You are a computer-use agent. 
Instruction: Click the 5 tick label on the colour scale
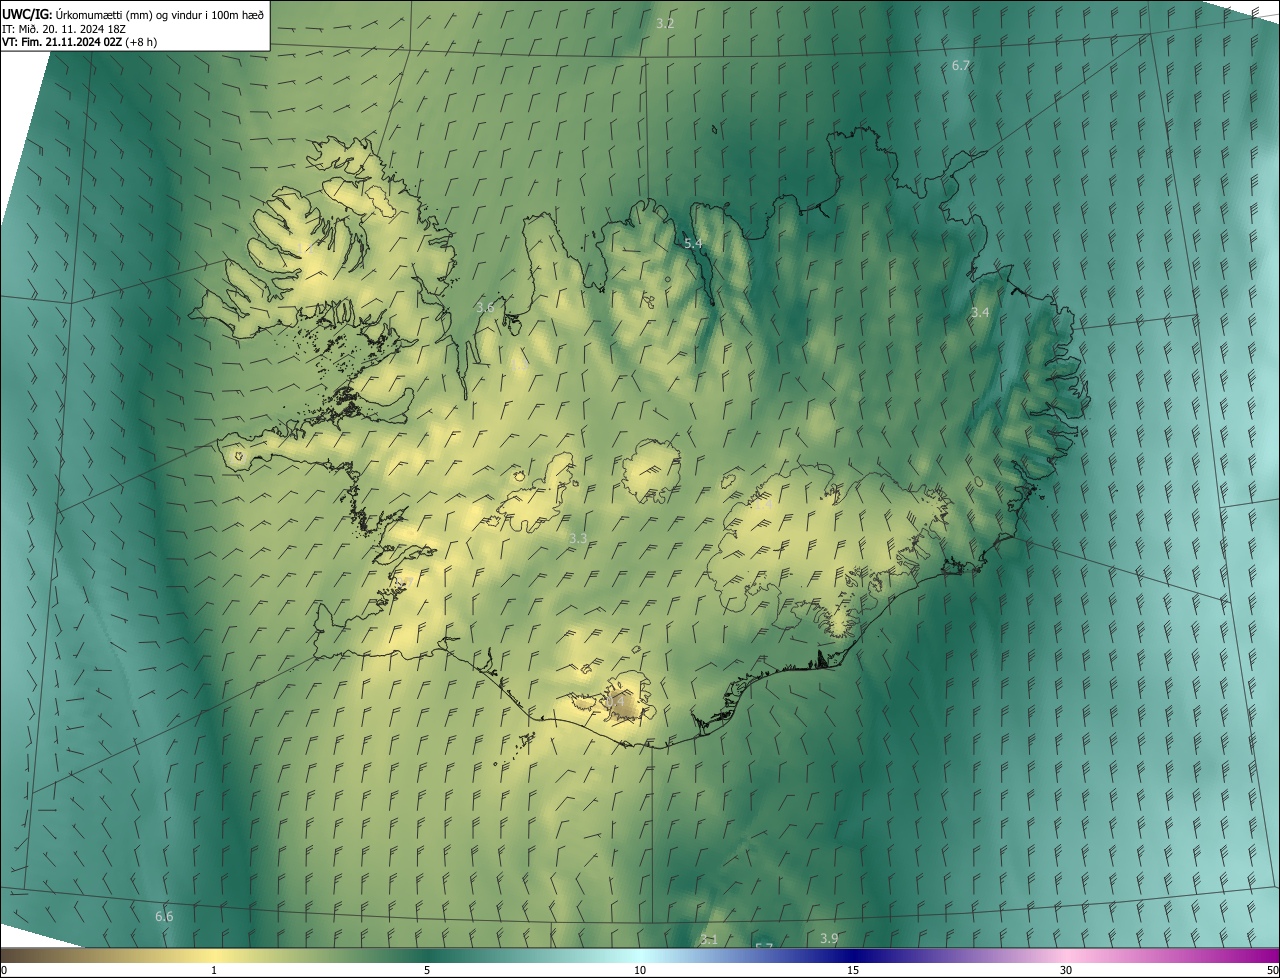click(427, 970)
